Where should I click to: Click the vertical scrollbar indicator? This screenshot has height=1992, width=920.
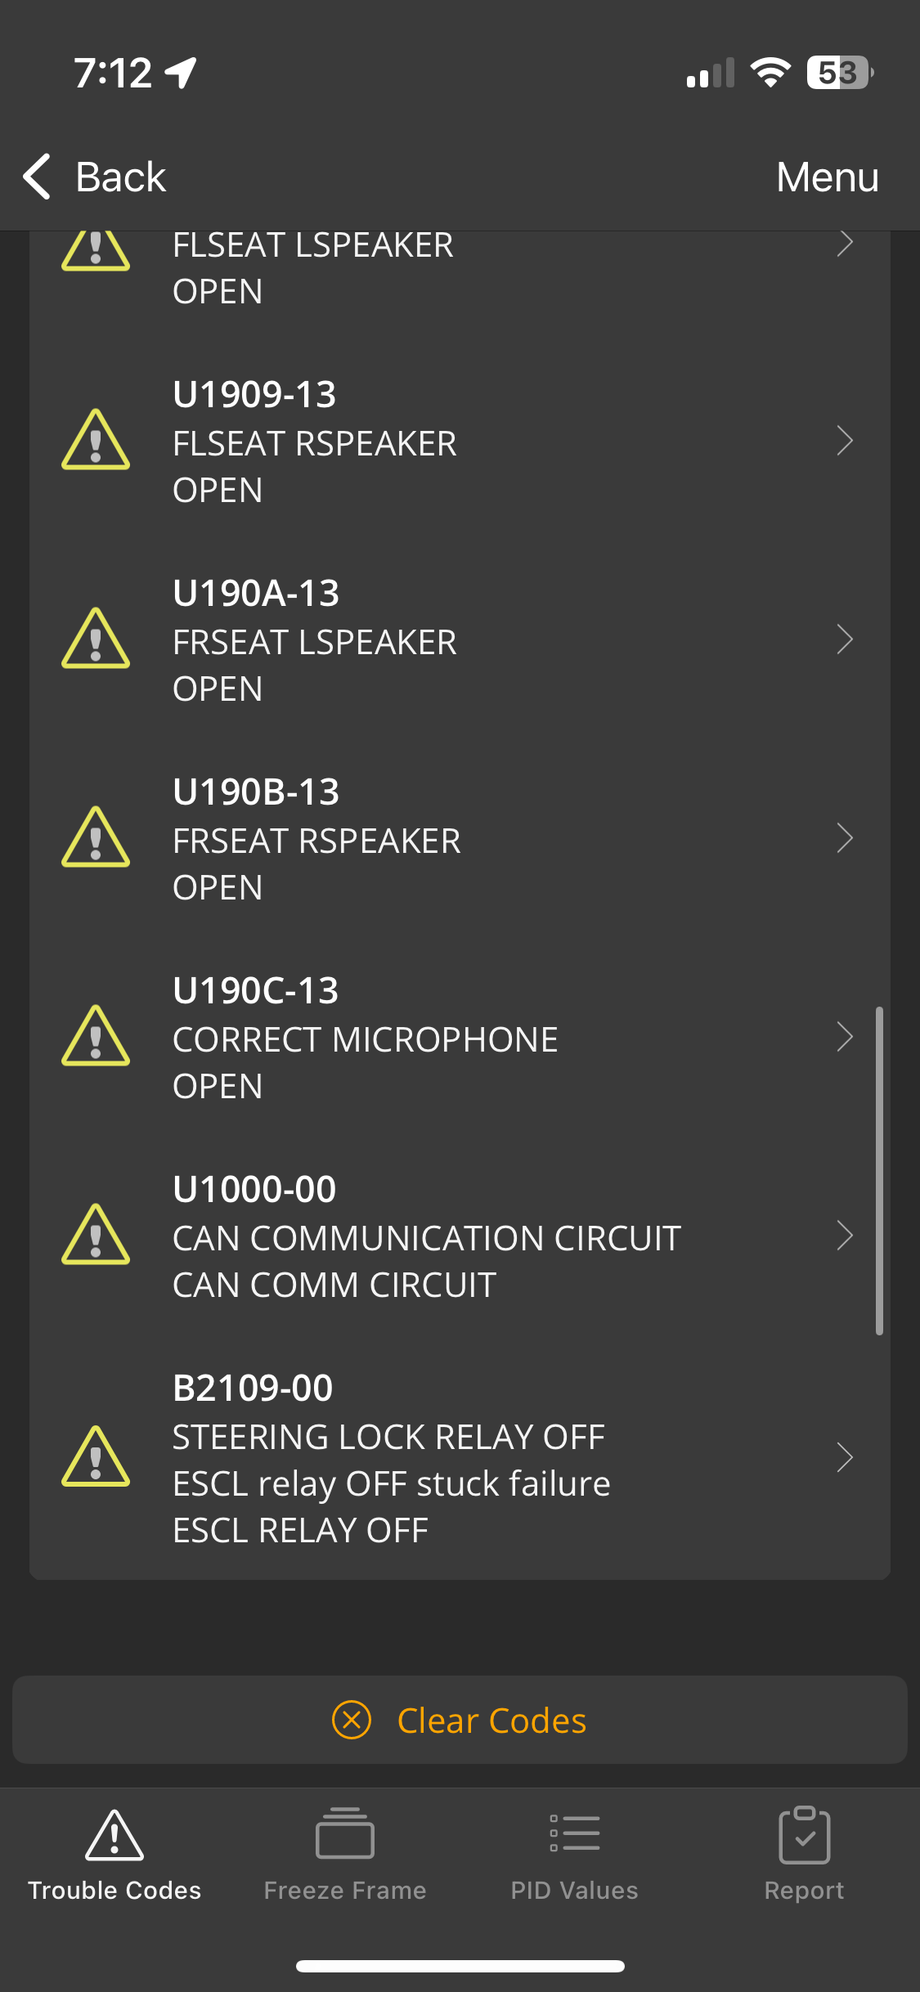pos(879,1170)
